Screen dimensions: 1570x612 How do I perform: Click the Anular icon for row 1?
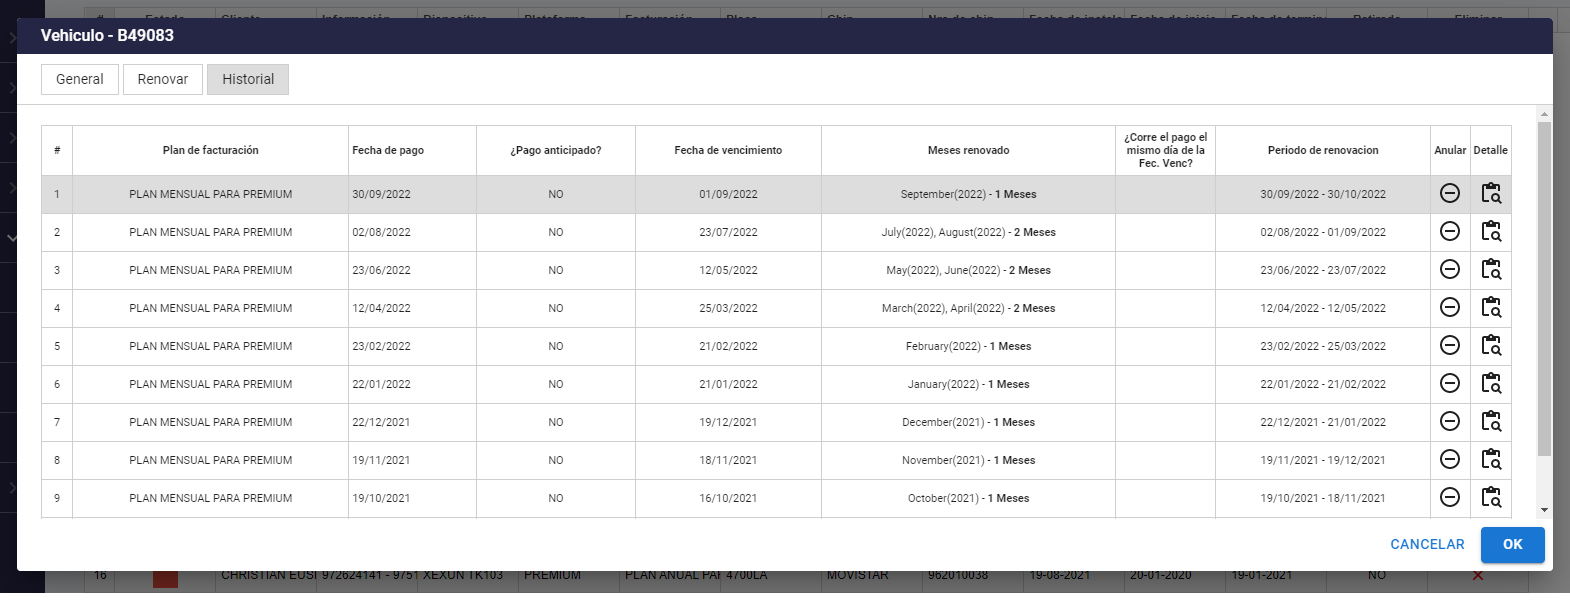pos(1449,194)
